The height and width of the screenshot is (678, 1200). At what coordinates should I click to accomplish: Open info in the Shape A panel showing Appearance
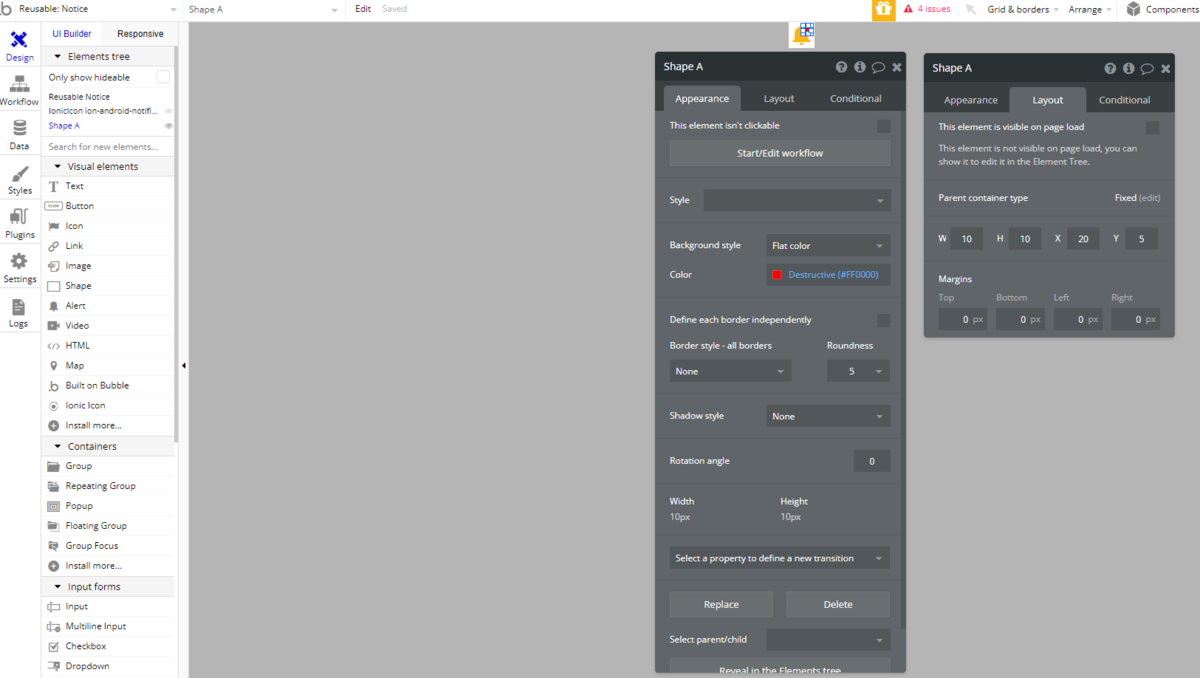pos(859,67)
